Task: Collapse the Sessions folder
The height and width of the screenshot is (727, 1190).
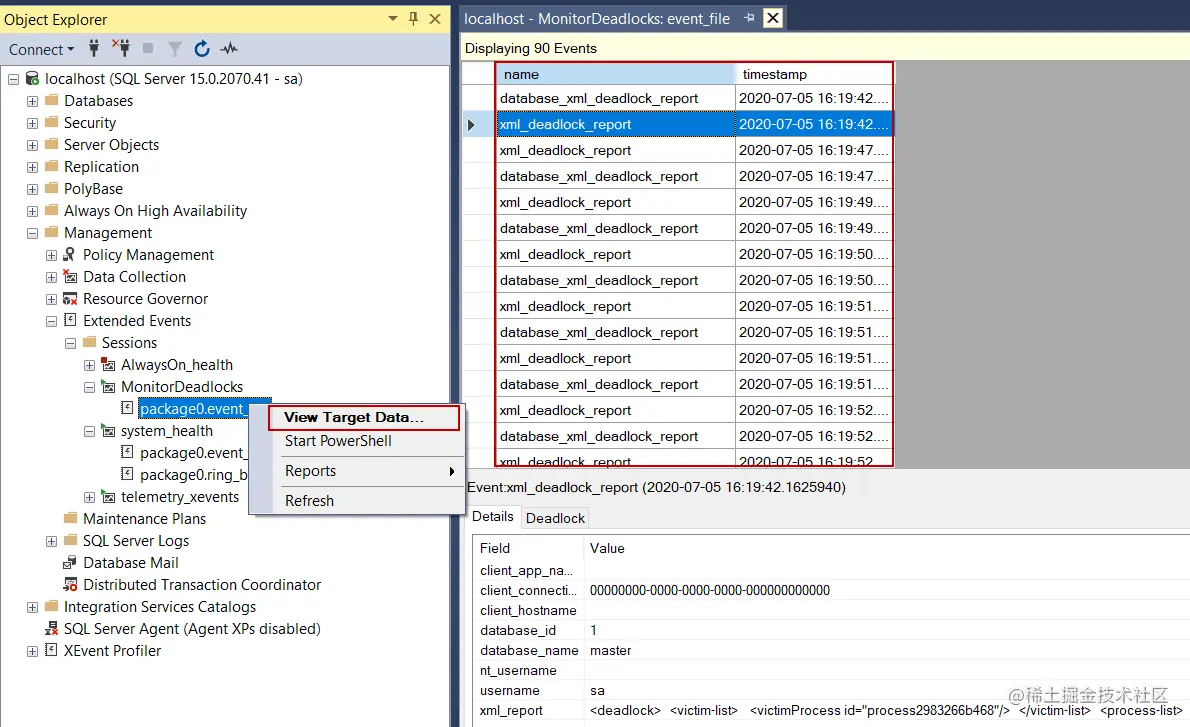Action: (70, 343)
